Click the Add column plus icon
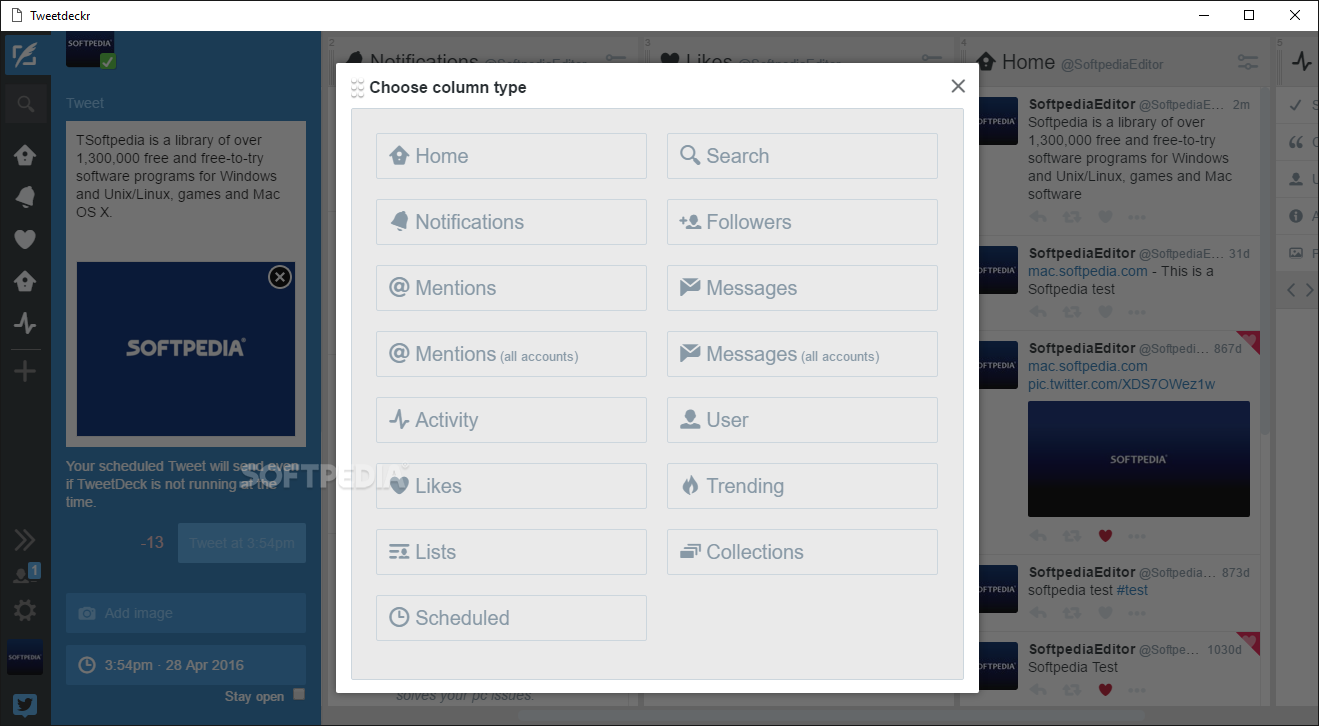The image size is (1319, 726). 25,372
